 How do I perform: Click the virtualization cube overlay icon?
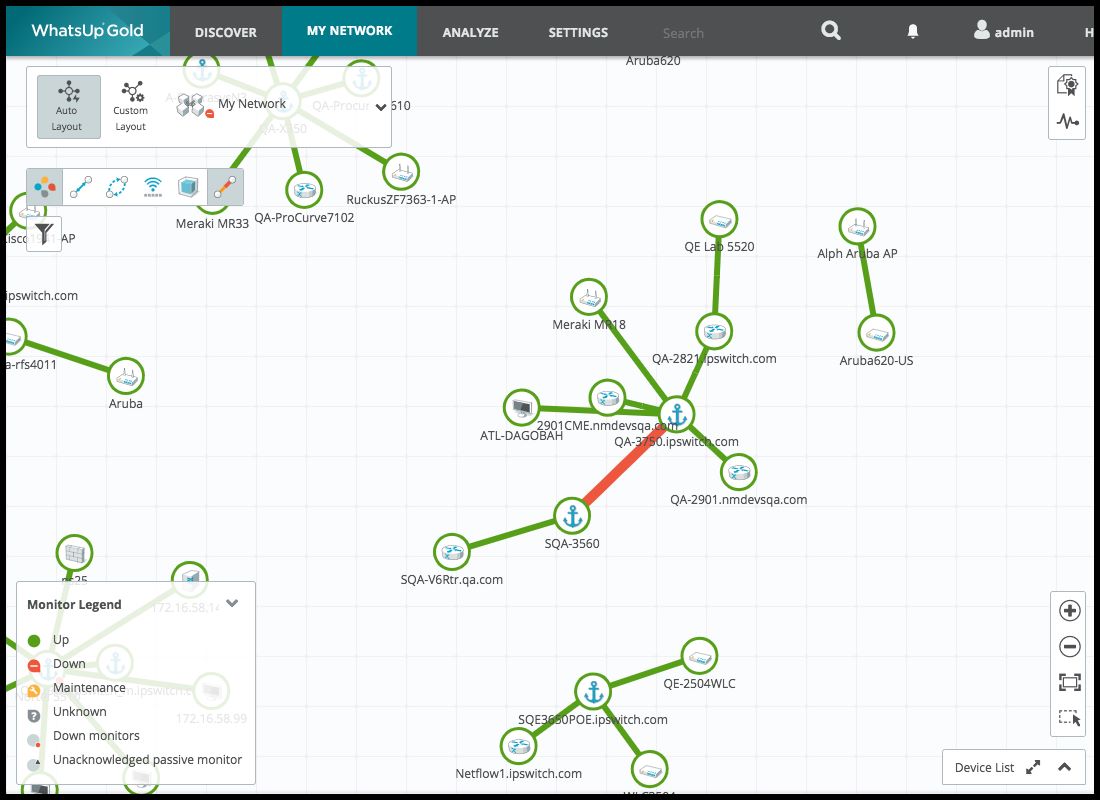click(x=187, y=186)
